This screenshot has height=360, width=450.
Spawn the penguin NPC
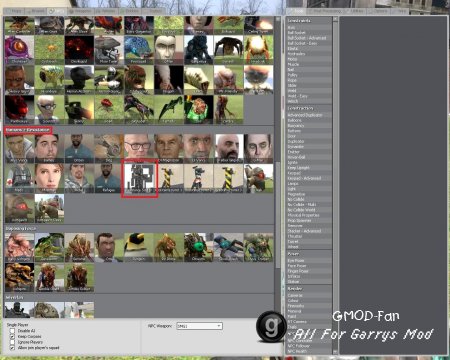point(139,247)
